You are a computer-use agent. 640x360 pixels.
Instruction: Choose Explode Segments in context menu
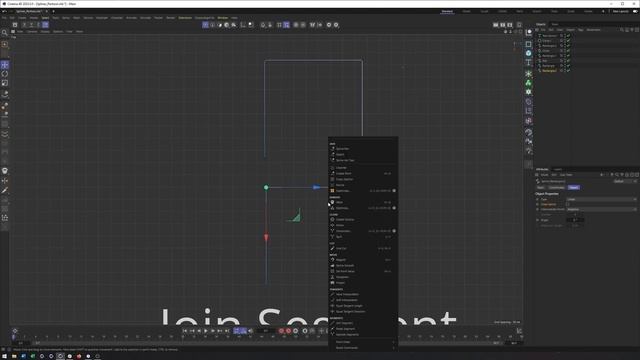[x=347, y=334]
